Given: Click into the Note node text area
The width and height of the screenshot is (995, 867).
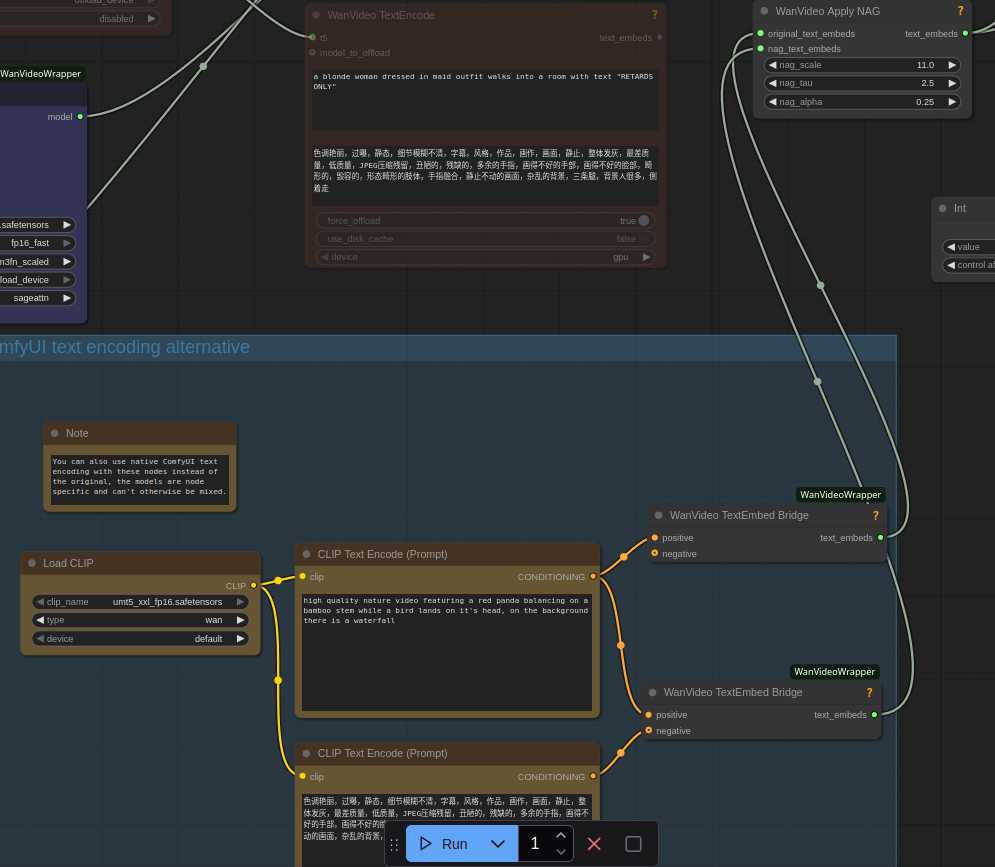Looking at the screenshot, I should (140, 480).
